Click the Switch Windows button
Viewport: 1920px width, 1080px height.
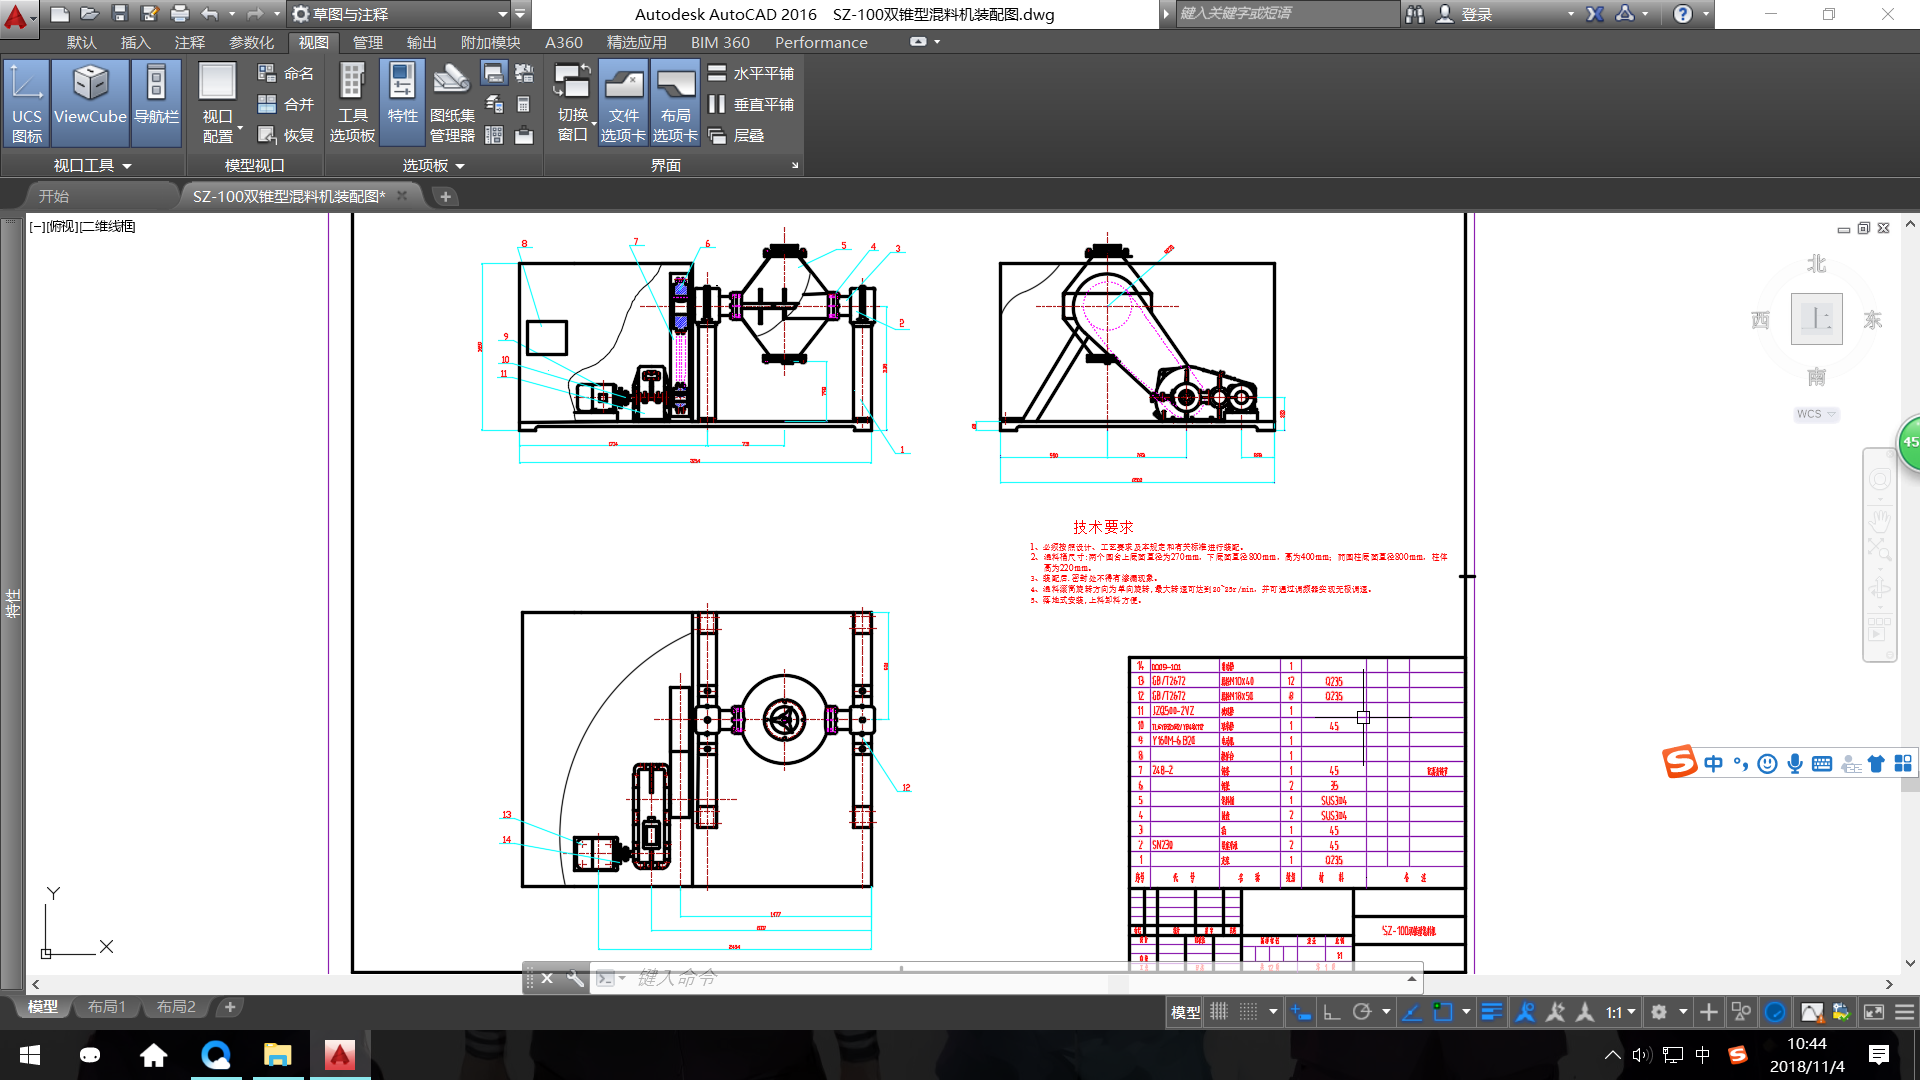tap(572, 103)
